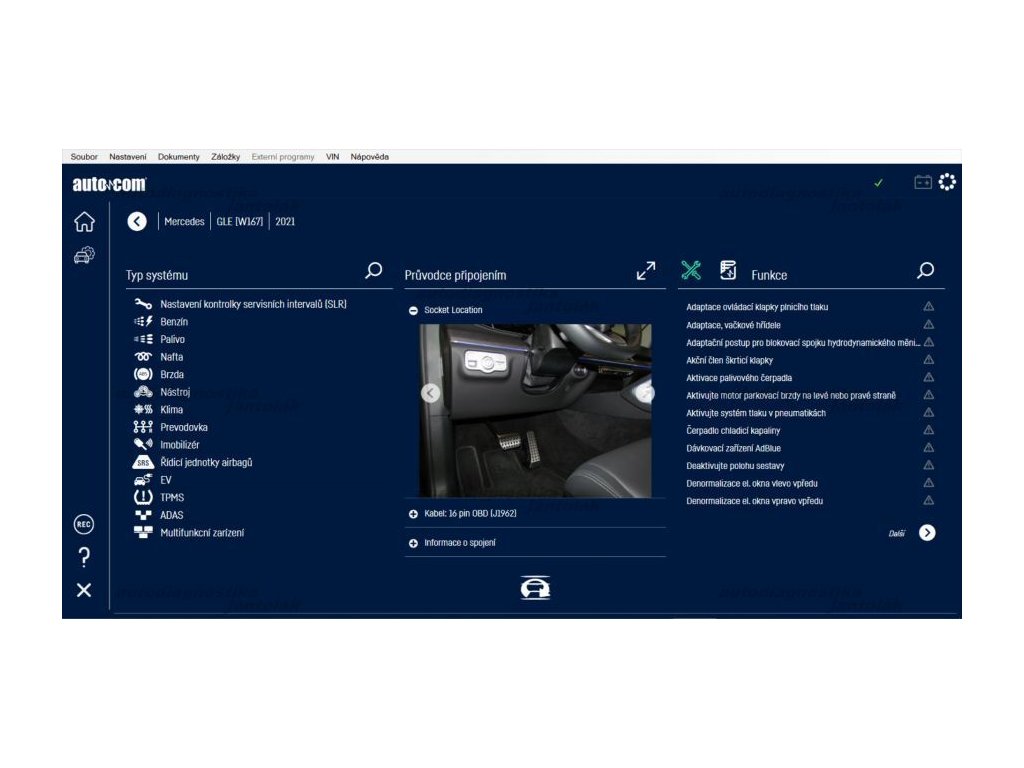The height and width of the screenshot is (768, 1024).
Task: Open Záložky menu
Action: pos(225,157)
